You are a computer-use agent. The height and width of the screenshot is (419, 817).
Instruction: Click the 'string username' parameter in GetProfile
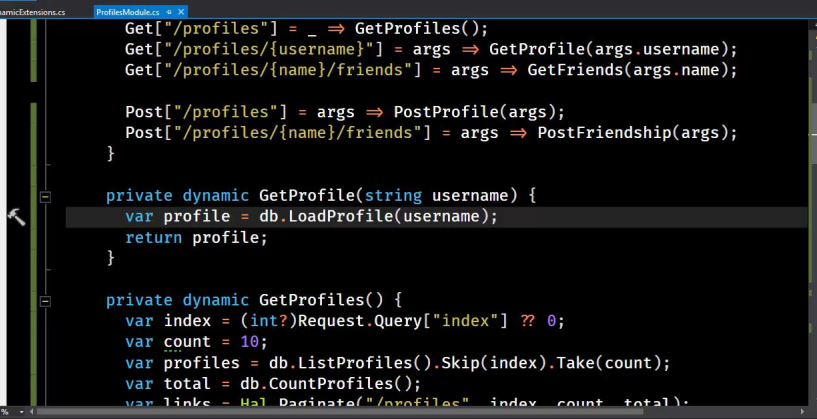[436, 196]
